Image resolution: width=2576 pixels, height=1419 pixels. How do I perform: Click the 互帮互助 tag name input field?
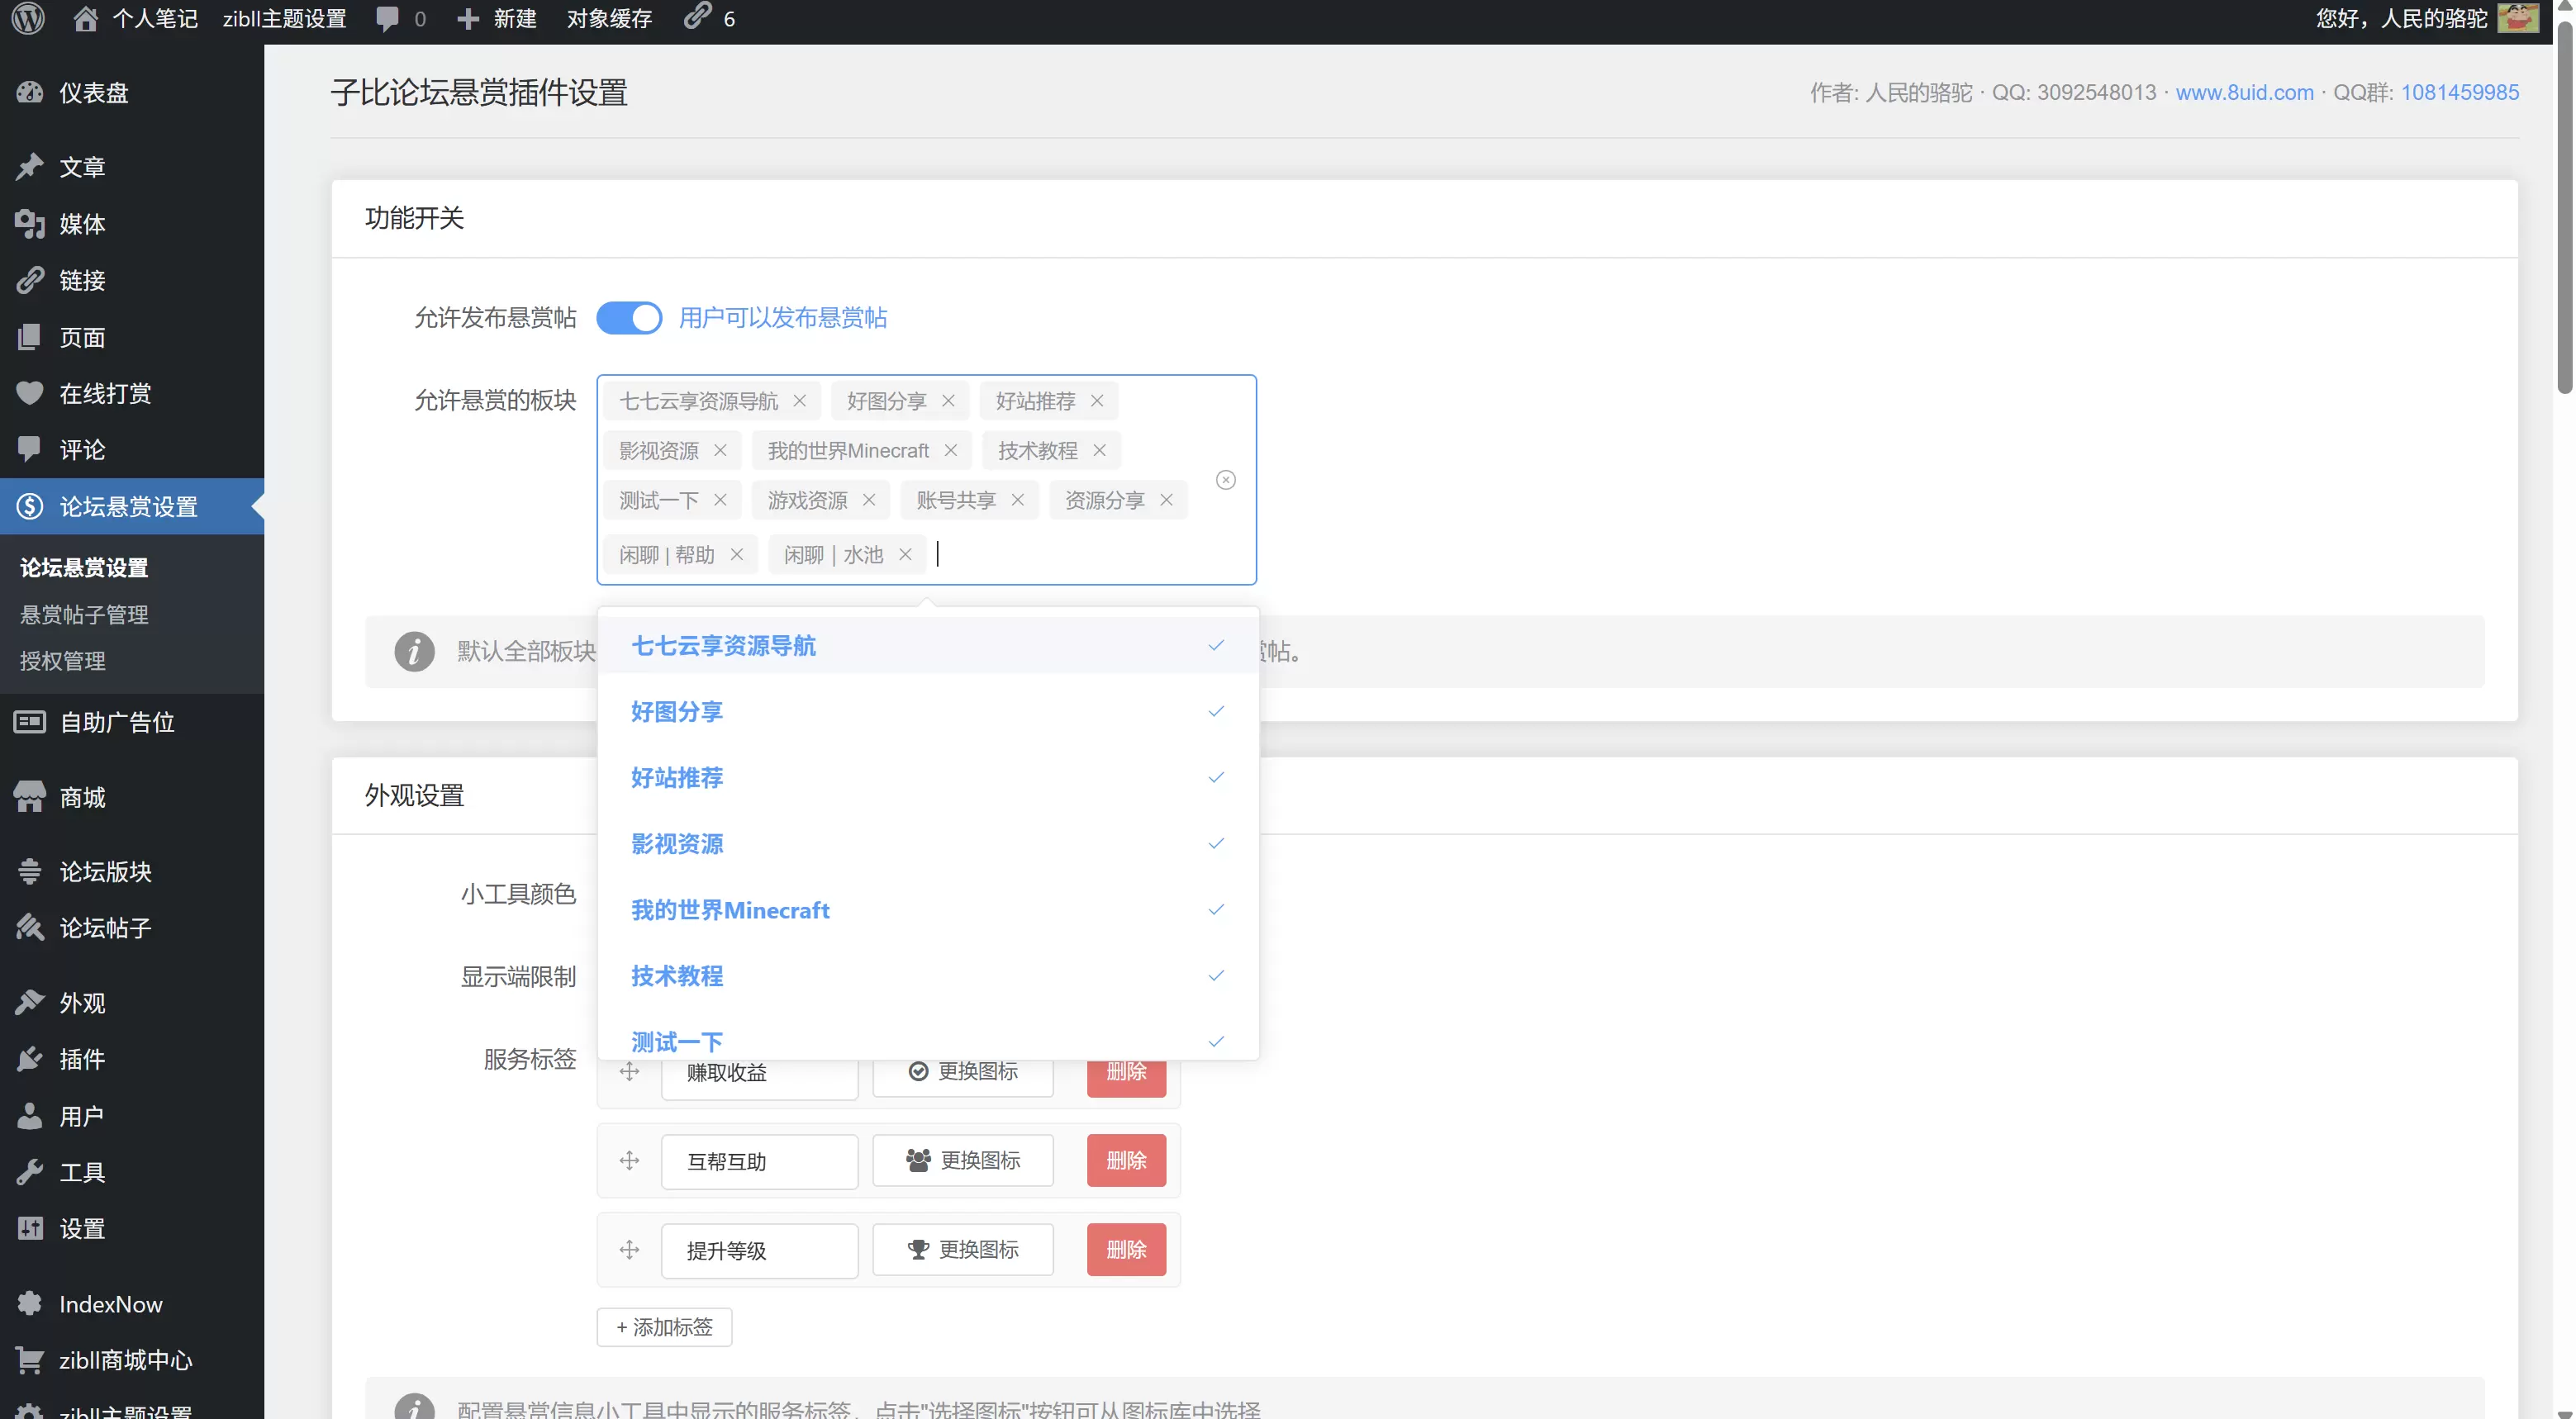(759, 1161)
